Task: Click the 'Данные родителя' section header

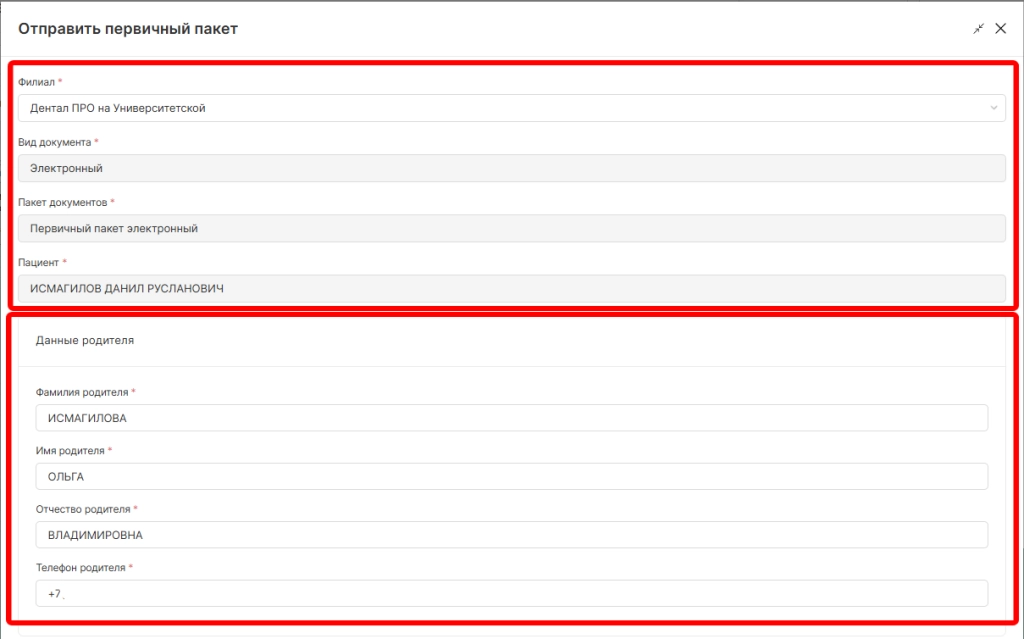Action: pyautogui.click(x=85, y=340)
